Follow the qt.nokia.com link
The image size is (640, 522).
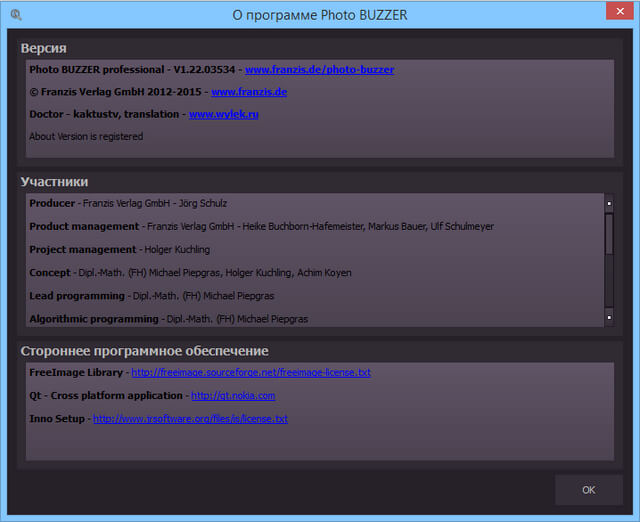[232, 396]
